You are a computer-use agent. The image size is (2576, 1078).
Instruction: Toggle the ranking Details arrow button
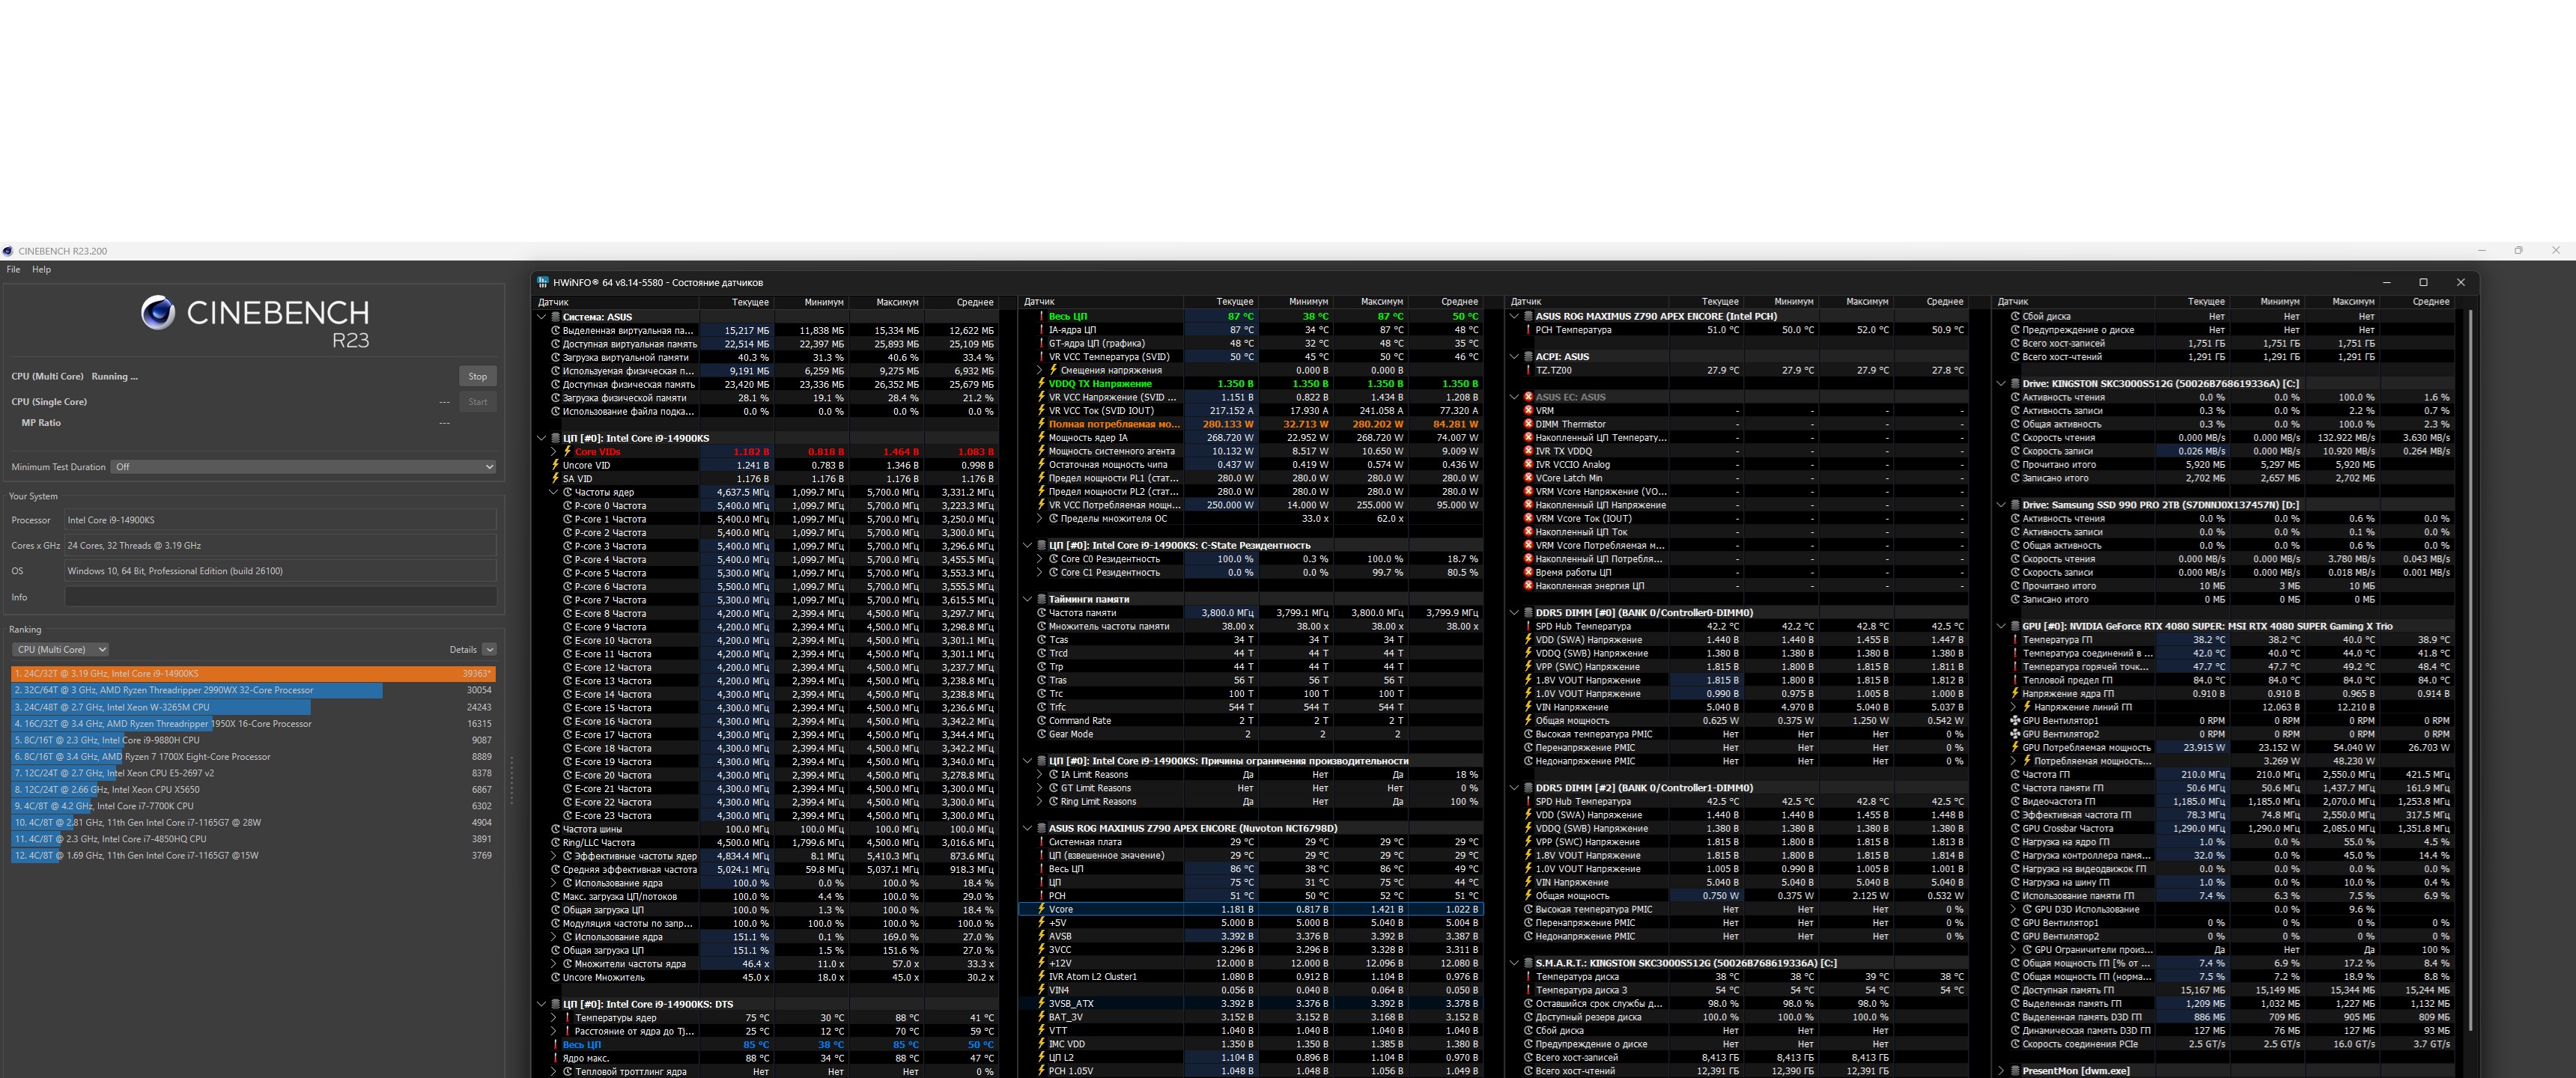(x=489, y=650)
